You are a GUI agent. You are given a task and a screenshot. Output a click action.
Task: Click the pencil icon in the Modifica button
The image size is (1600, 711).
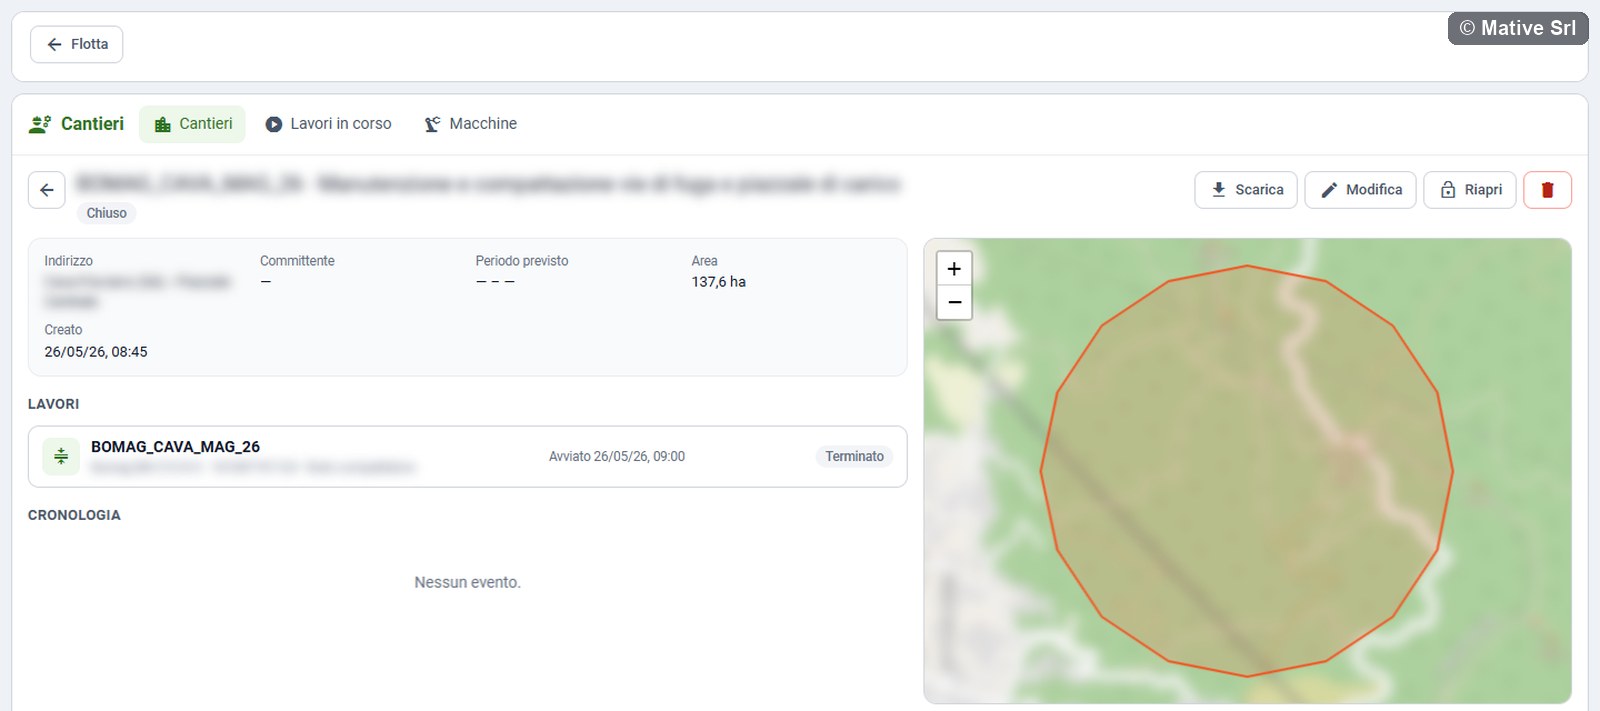pyautogui.click(x=1329, y=190)
